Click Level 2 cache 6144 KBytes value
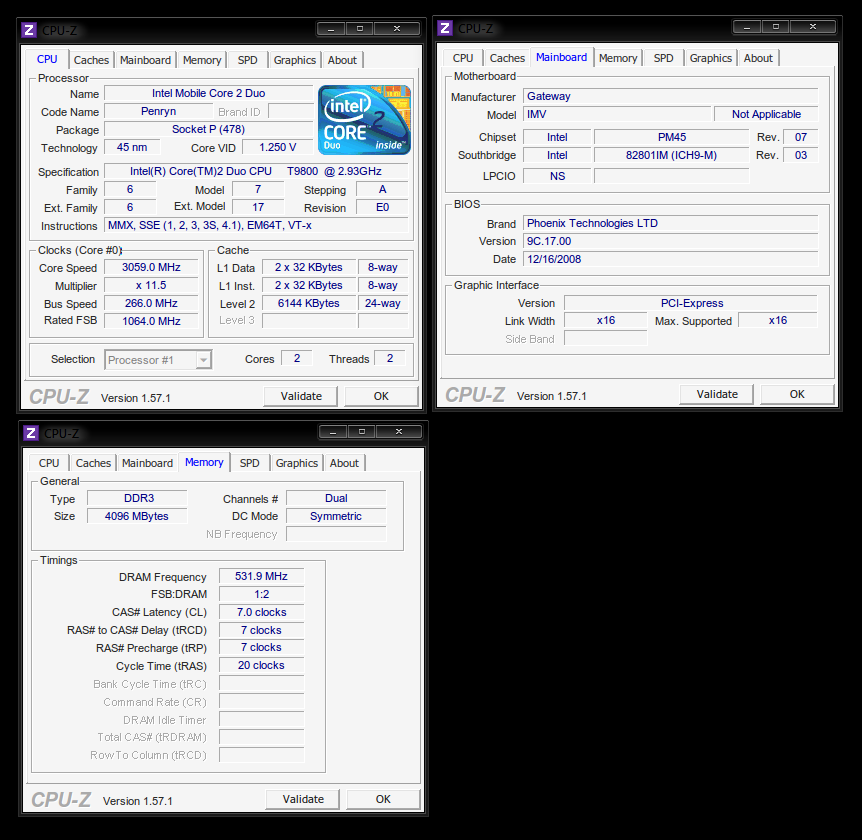Image resolution: width=862 pixels, height=840 pixels. click(308, 303)
